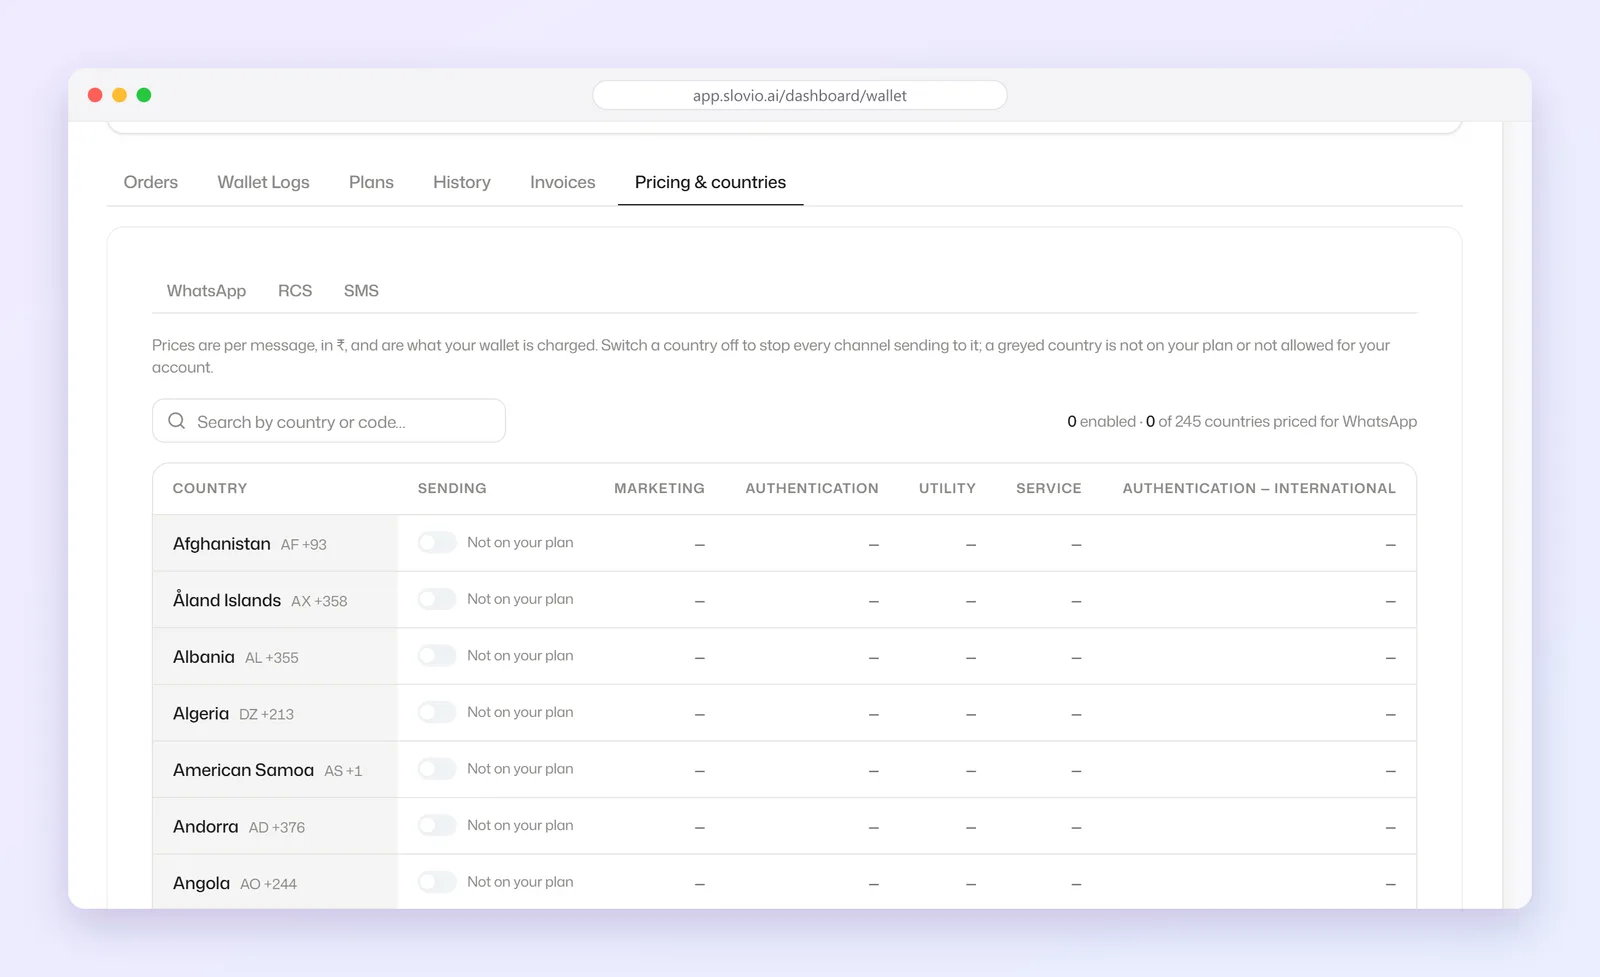The height and width of the screenshot is (977, 1600).
Task: Open the Plans tab
Action: 371,182
